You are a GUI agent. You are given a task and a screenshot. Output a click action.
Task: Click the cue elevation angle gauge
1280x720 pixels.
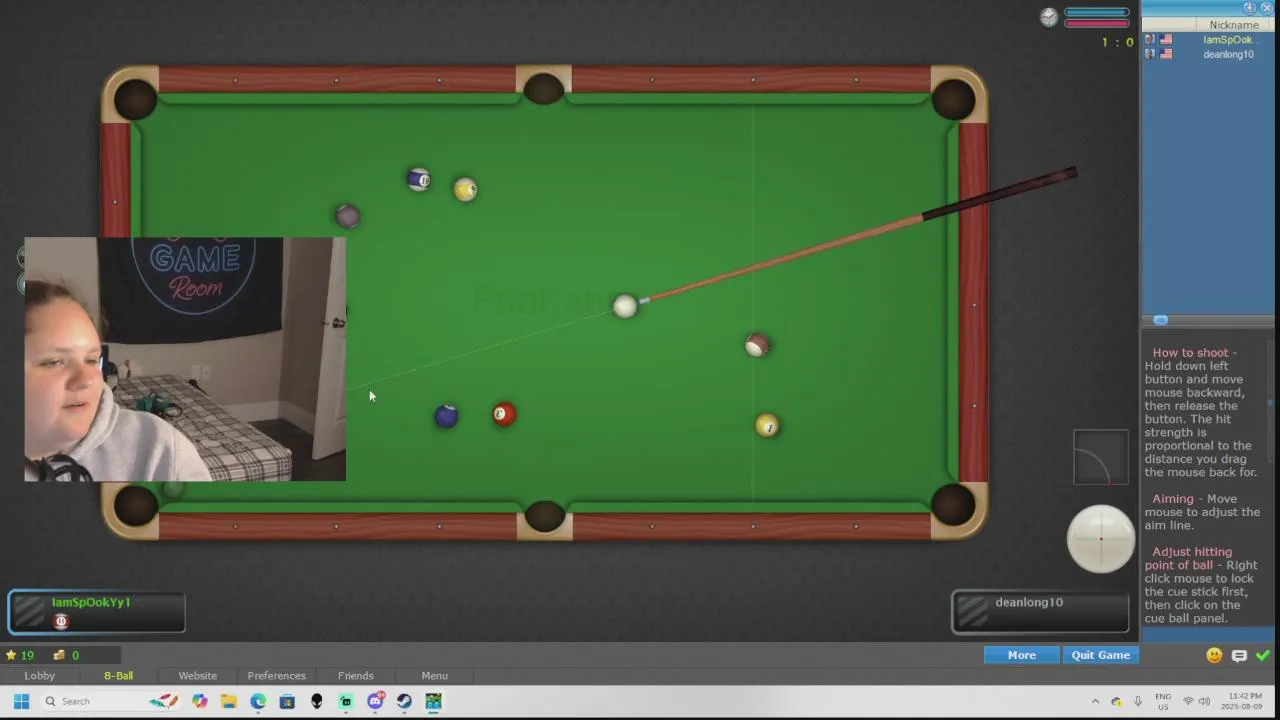pos(1101,457)
